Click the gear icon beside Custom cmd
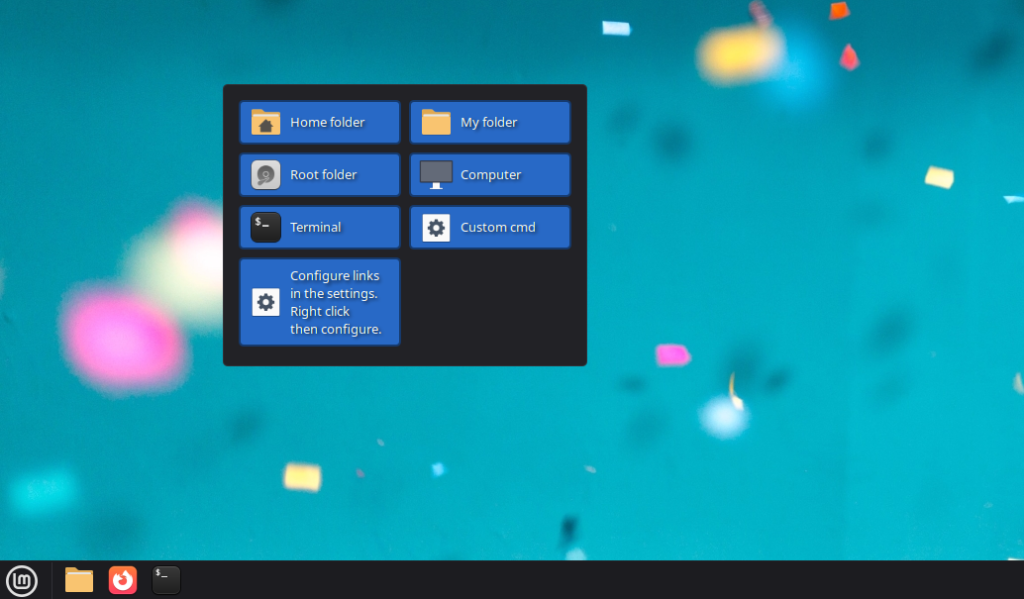The height and width of the screenshot is (599, 1024). (x=436, y=227)
